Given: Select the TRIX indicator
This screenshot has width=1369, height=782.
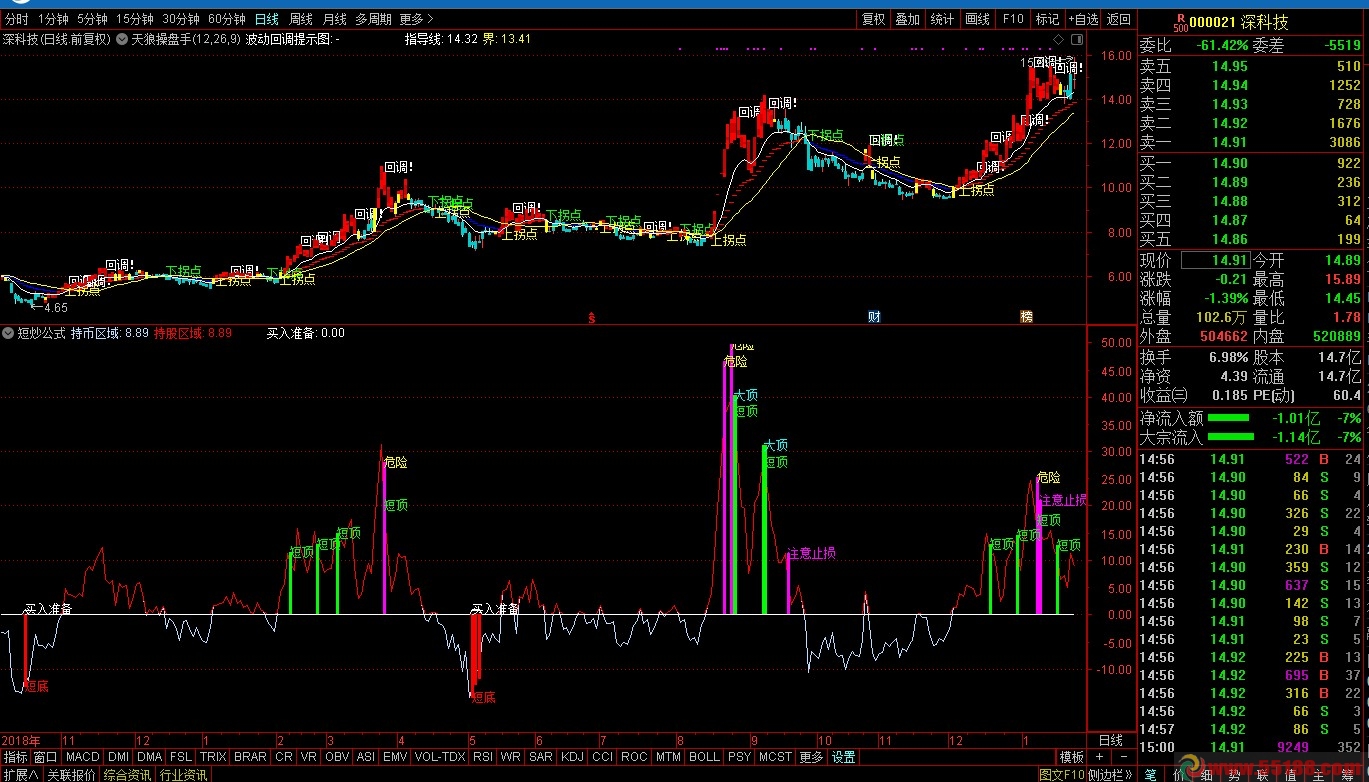Looking at the screenshot, I should pos(213,757).
